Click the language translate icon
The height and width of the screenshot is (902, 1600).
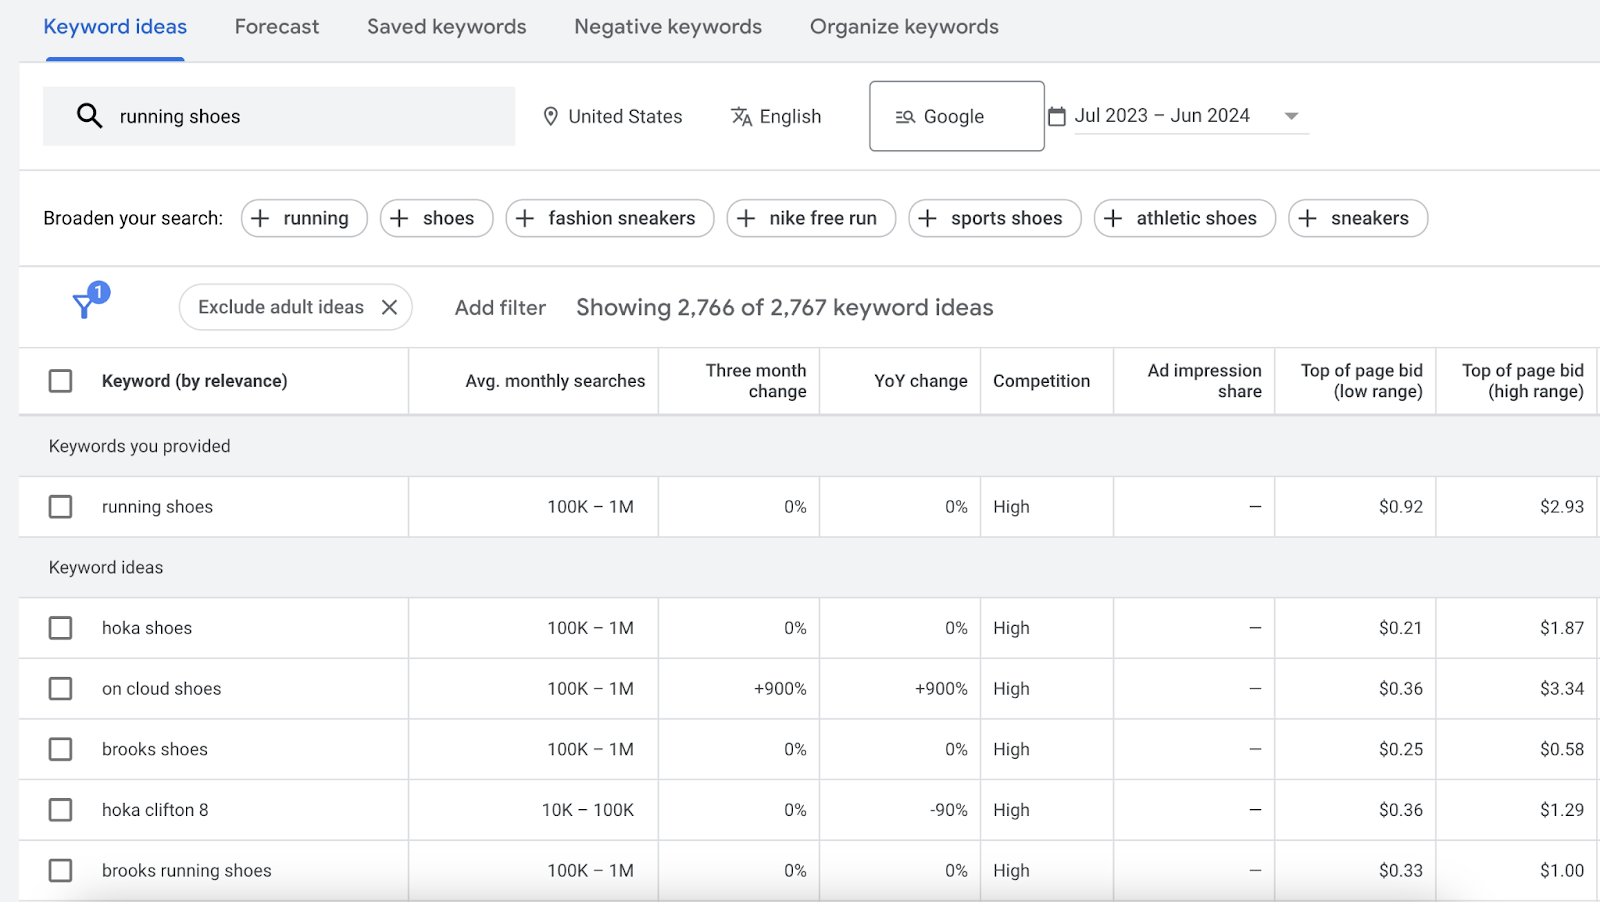click(741, 117)
